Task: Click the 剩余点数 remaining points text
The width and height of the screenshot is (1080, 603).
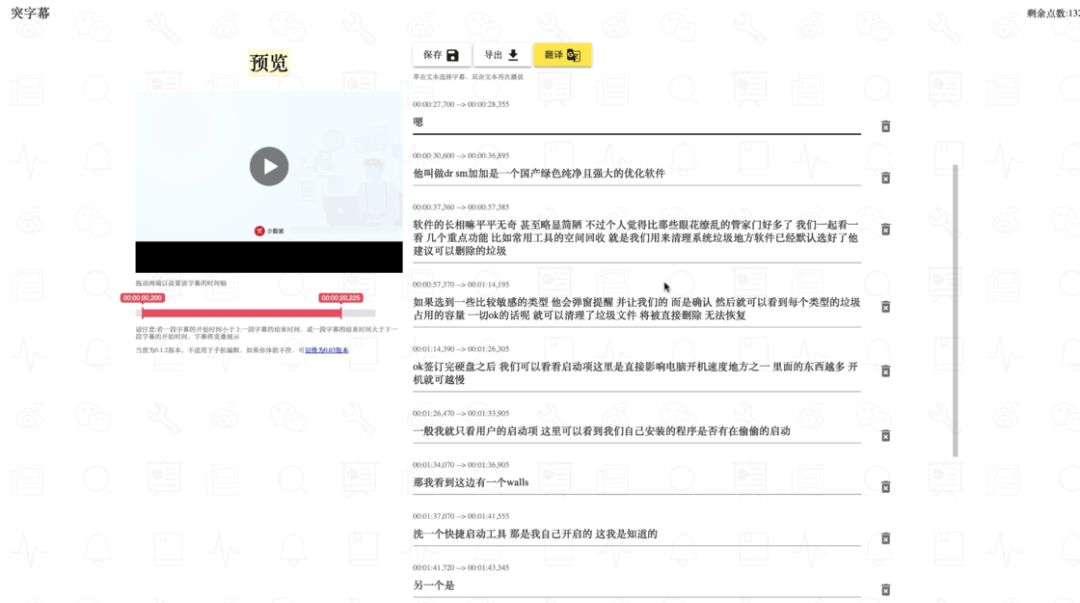Action: (x=1052, y=13)
